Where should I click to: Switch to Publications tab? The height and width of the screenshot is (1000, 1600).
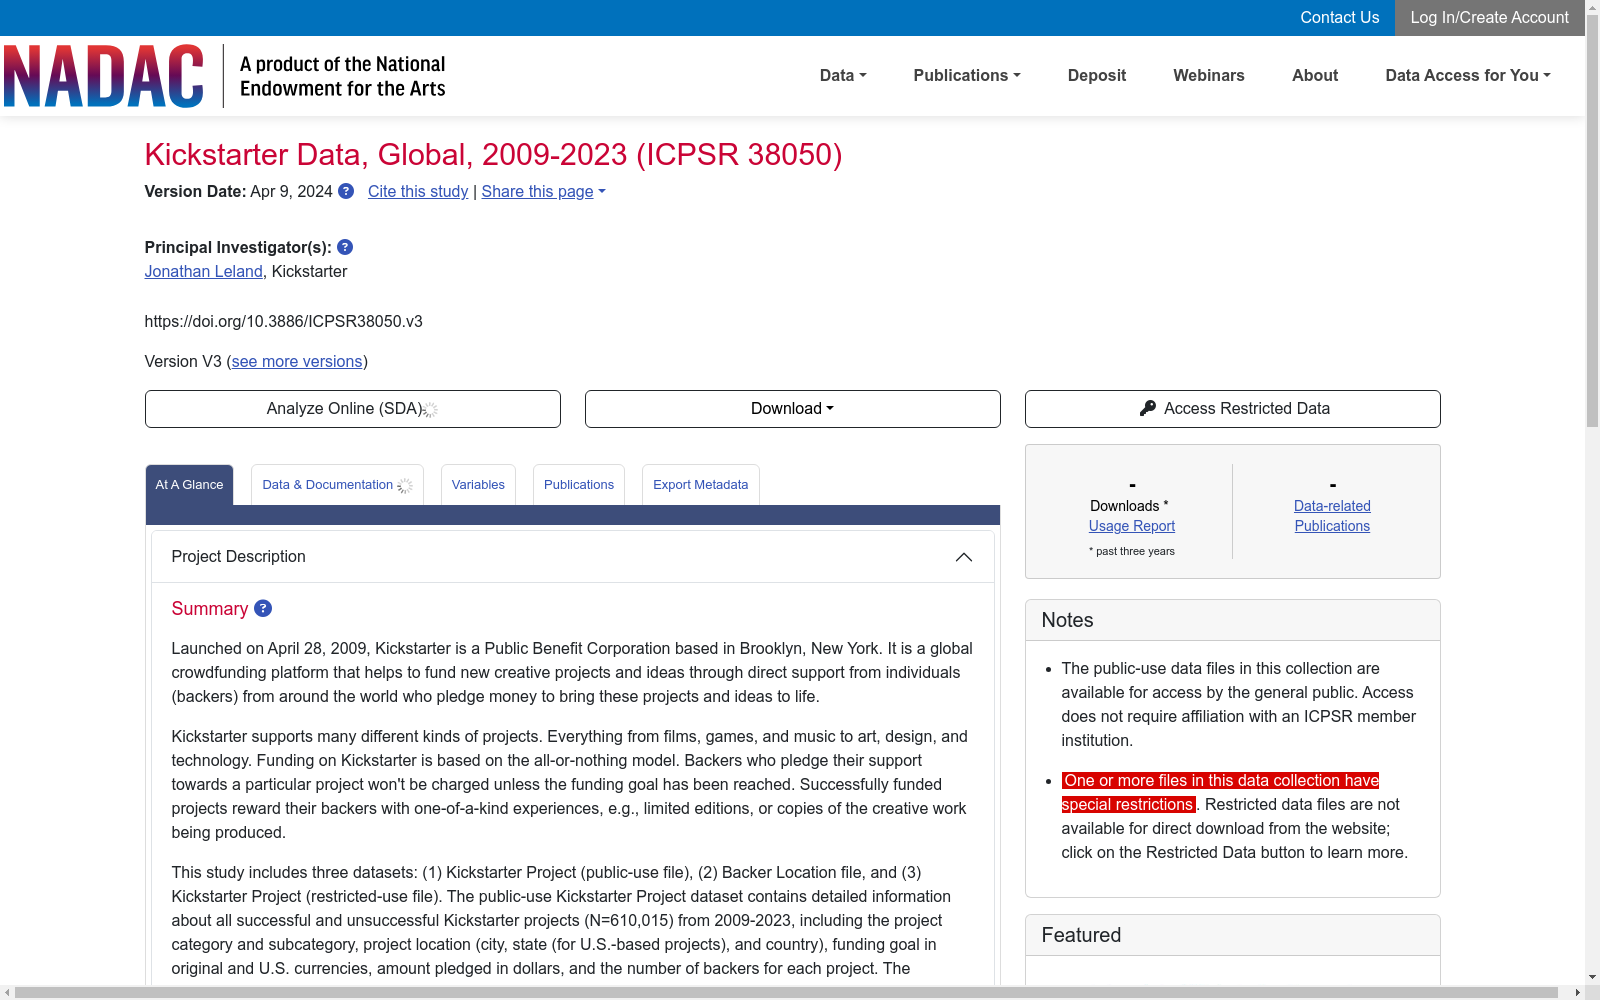[579, 485]
